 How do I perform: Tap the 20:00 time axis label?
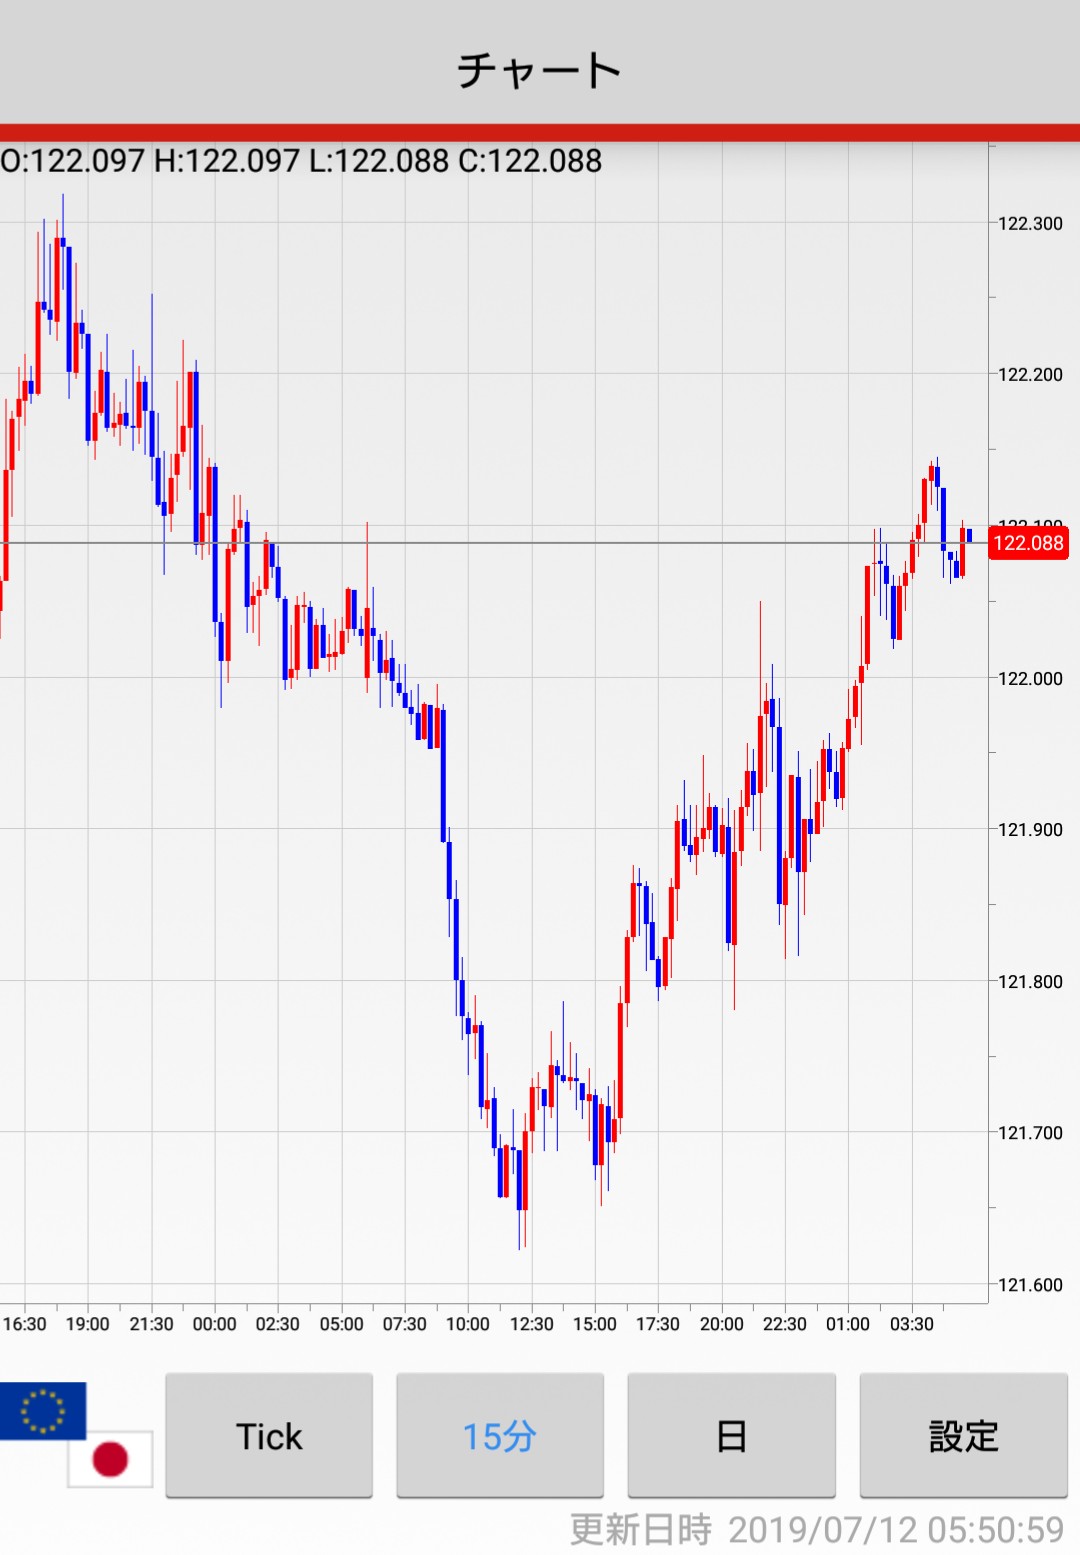tap(721, 1324)
